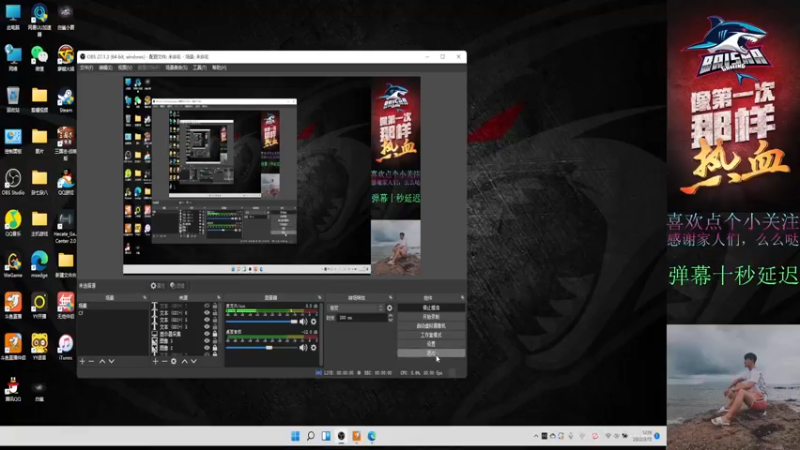Image resolution: width=800 pixels, height=450 pixels.
Task: Open WeGame desktop shortcut
Action: pos(13,264)
